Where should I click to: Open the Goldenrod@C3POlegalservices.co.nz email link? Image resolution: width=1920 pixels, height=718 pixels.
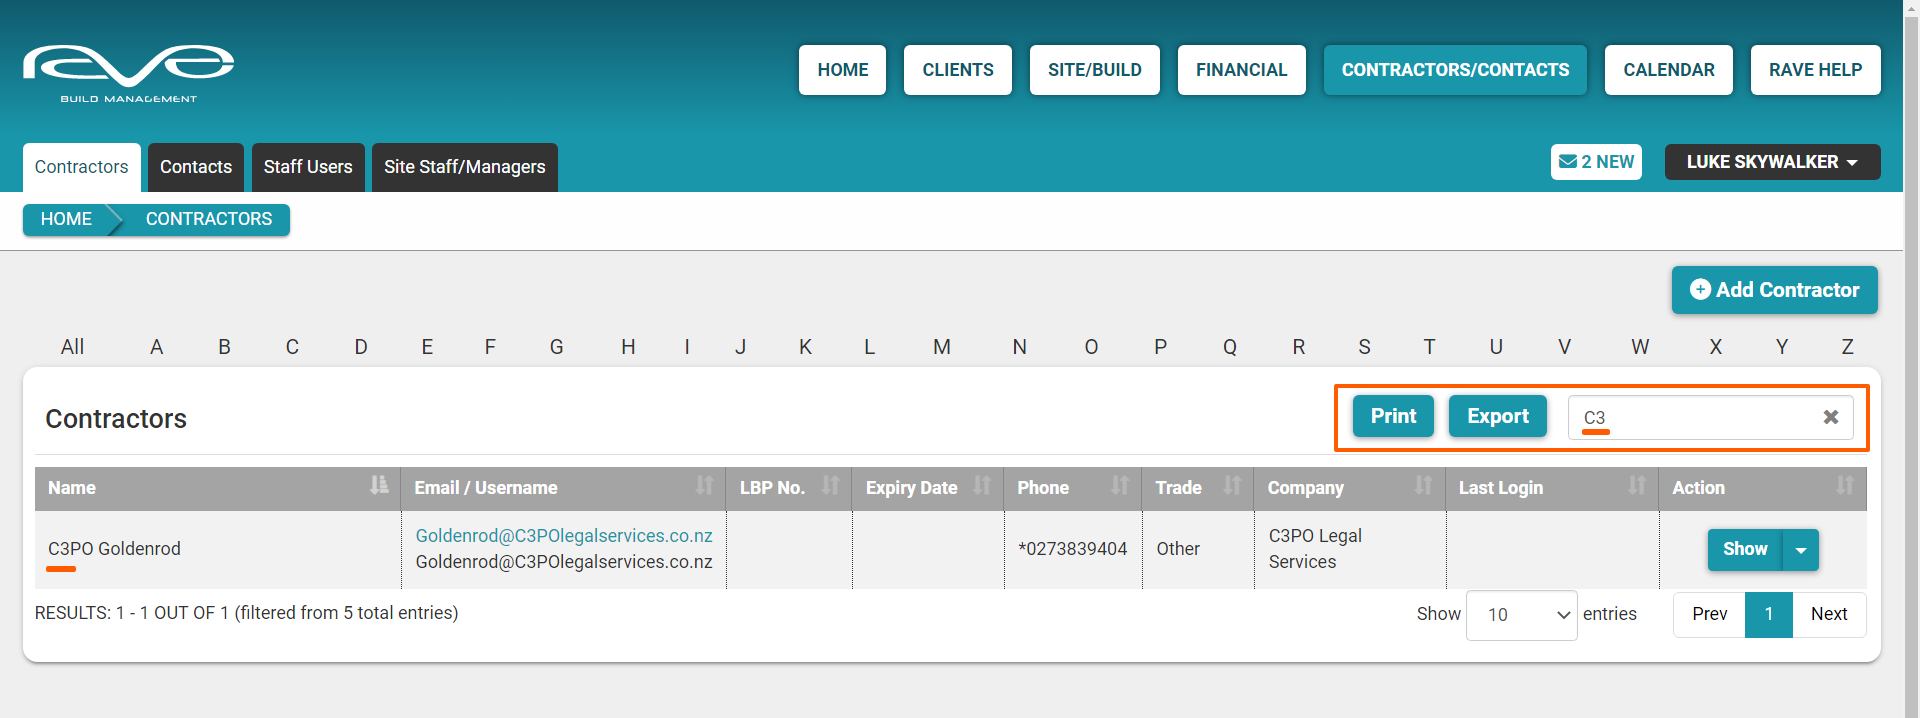pyautogui.click(x=564, y=536)
